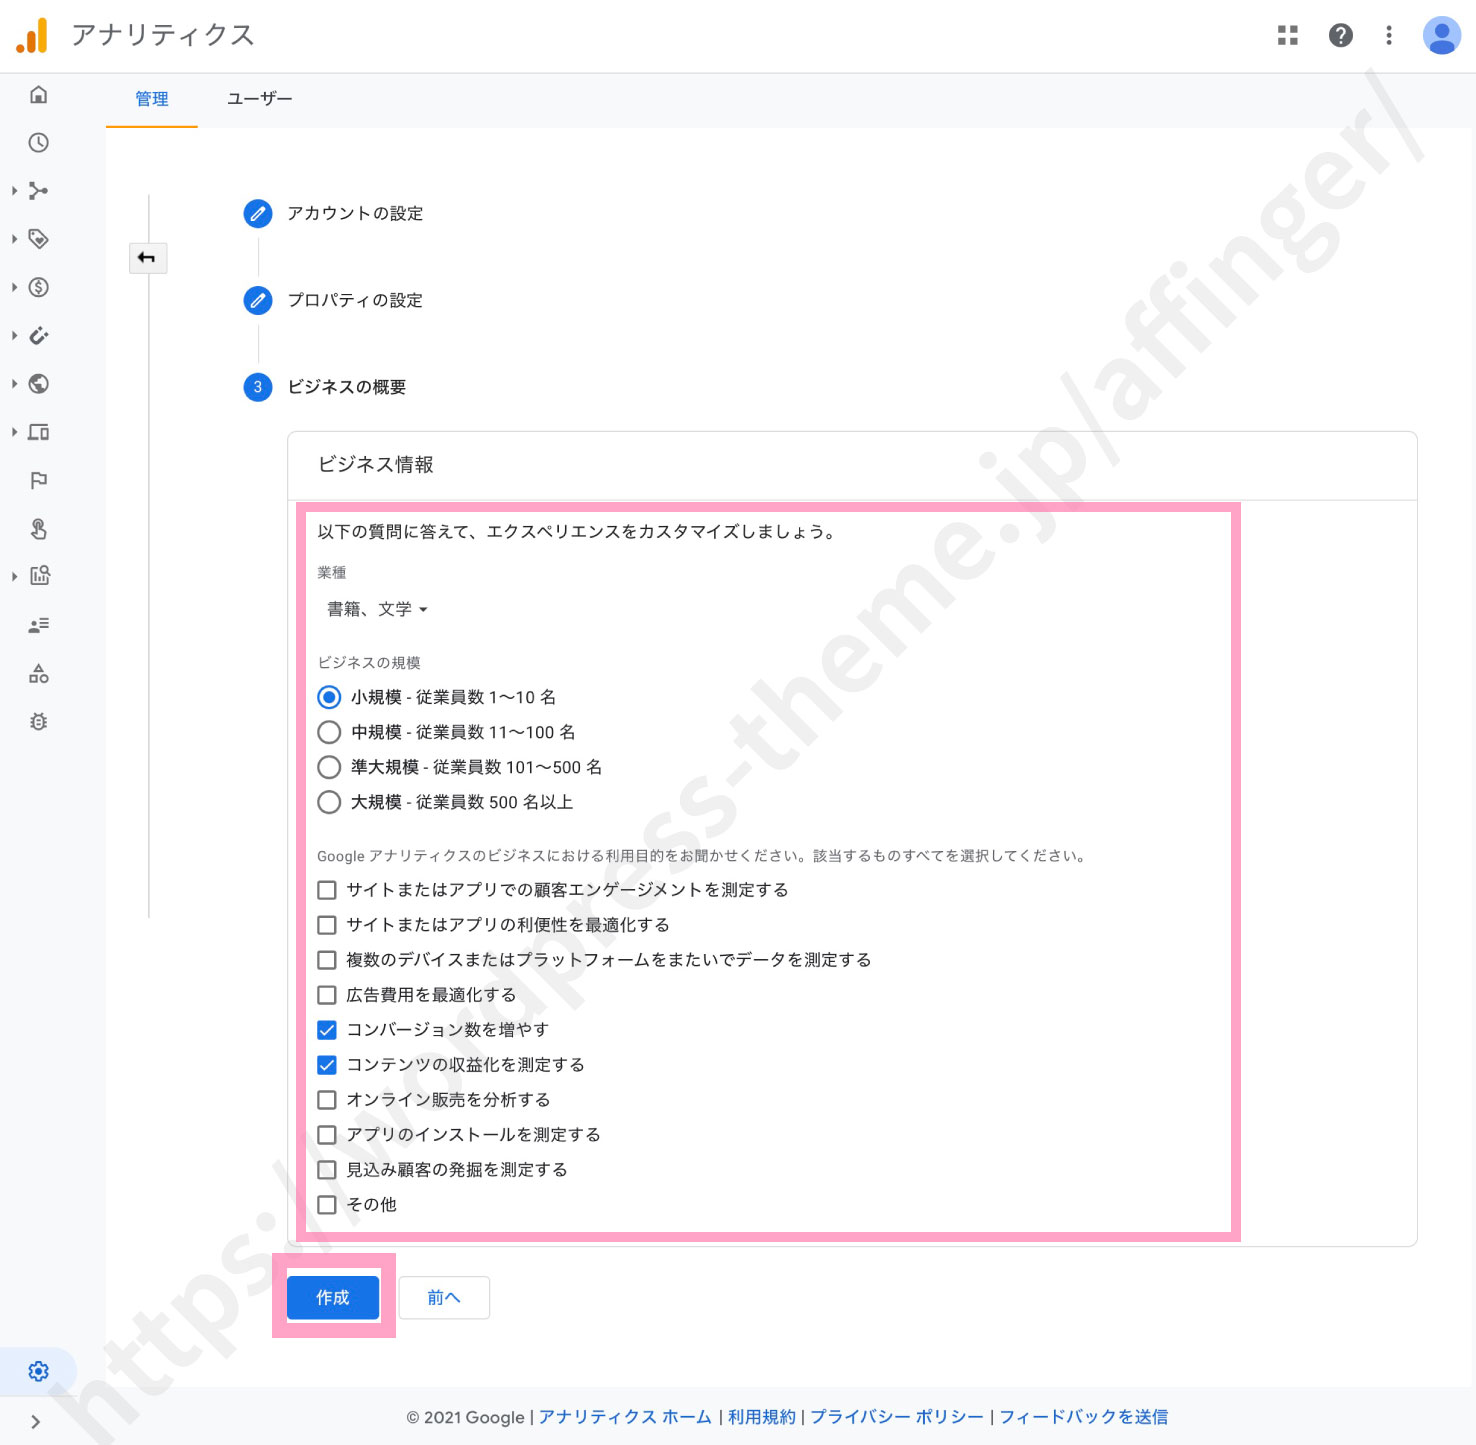Open the analysis chart icon in sidebar
The height and width of the screenshot is (1445, 1476).
[x=39, y=576]
